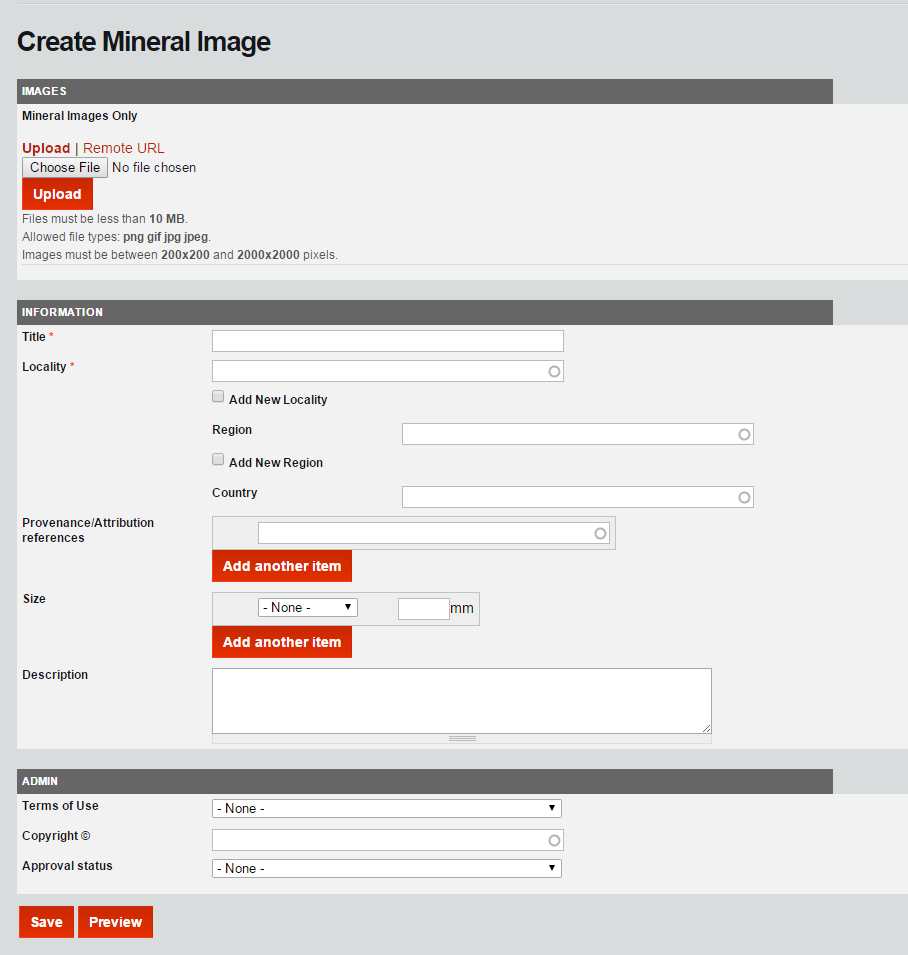Open the Approval status dropdown

(387, 869)
